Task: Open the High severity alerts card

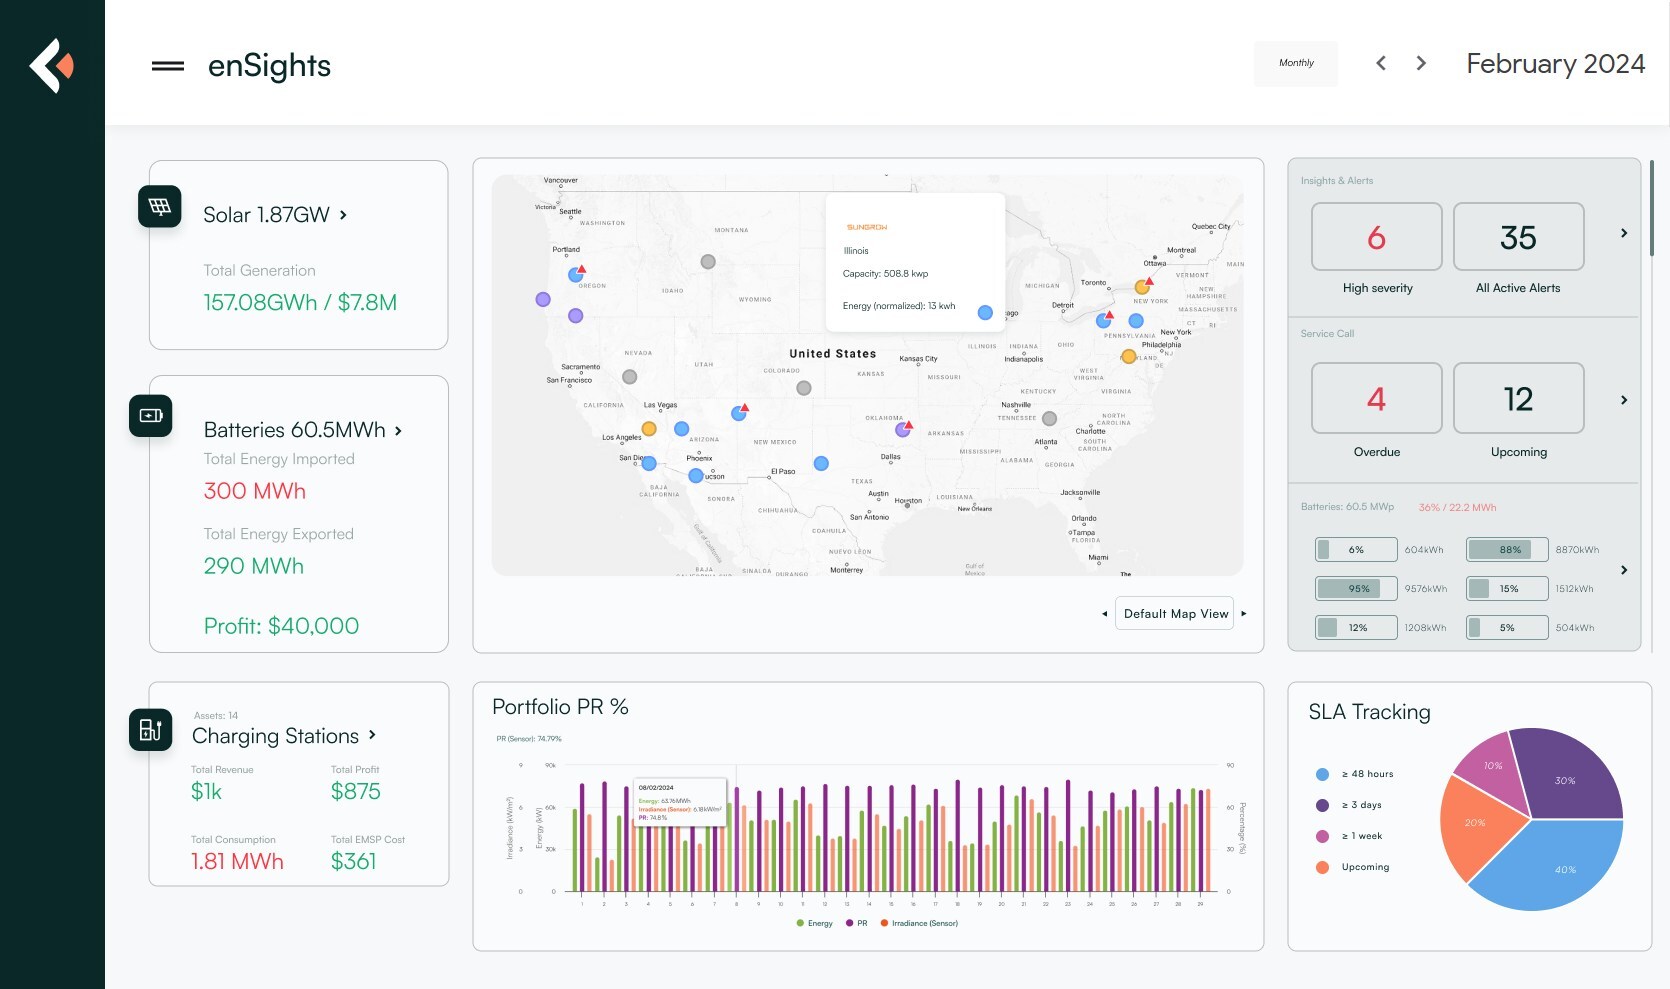Action: pyautogui.click(x=1376, y=237)
